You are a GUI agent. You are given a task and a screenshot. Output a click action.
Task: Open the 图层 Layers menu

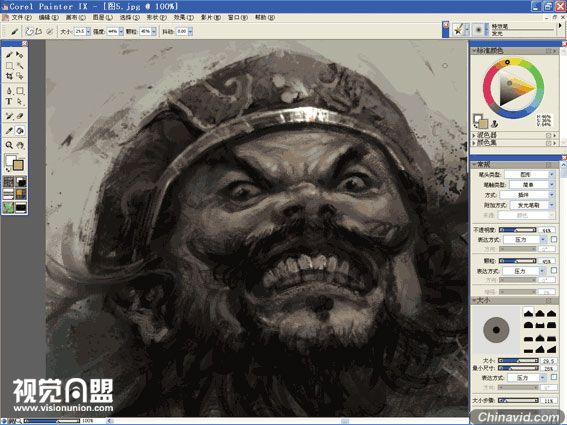[103, 17]
